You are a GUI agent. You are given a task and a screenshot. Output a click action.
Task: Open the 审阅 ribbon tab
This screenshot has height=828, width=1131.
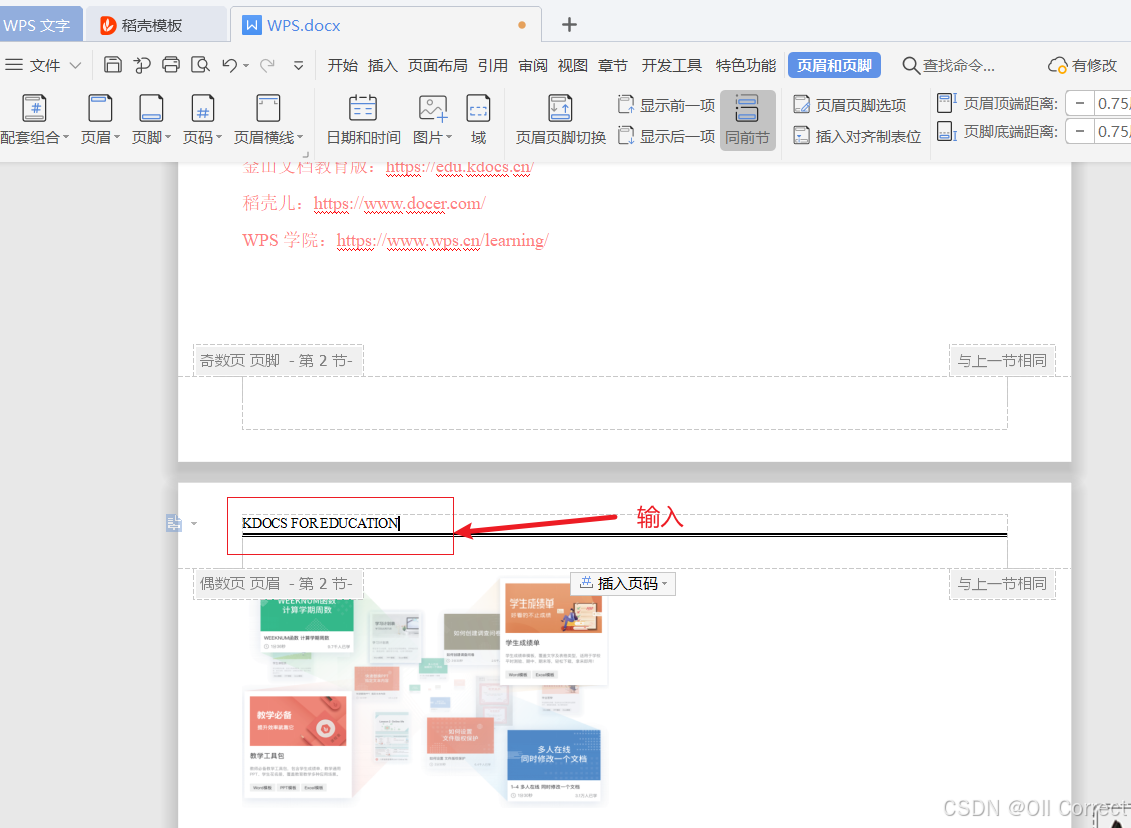pos(533,66)
